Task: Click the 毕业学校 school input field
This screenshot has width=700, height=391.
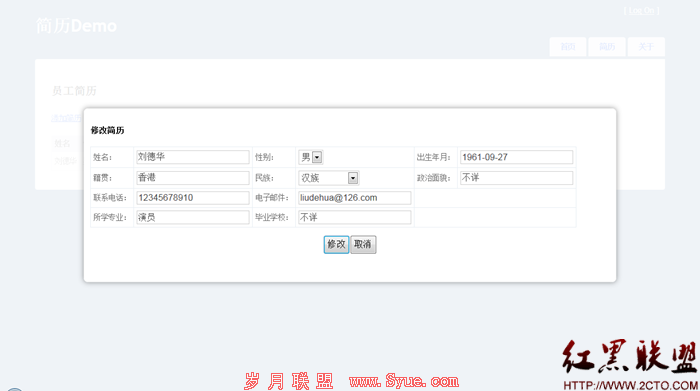Action: pos(354,217)
